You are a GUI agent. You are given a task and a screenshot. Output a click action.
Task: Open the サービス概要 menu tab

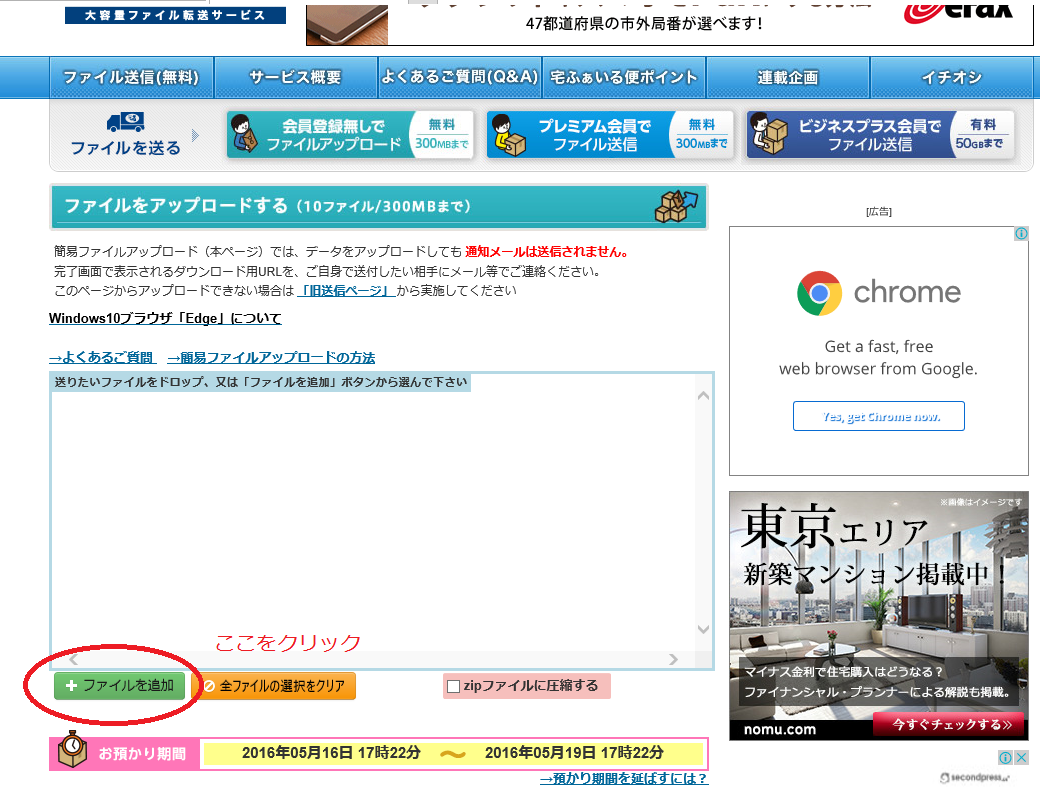[295, 77]
